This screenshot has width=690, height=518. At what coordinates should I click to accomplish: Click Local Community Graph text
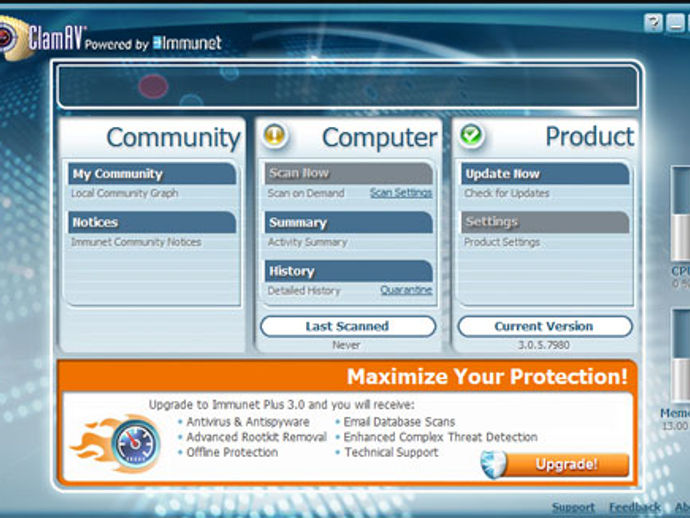point(125,193)
